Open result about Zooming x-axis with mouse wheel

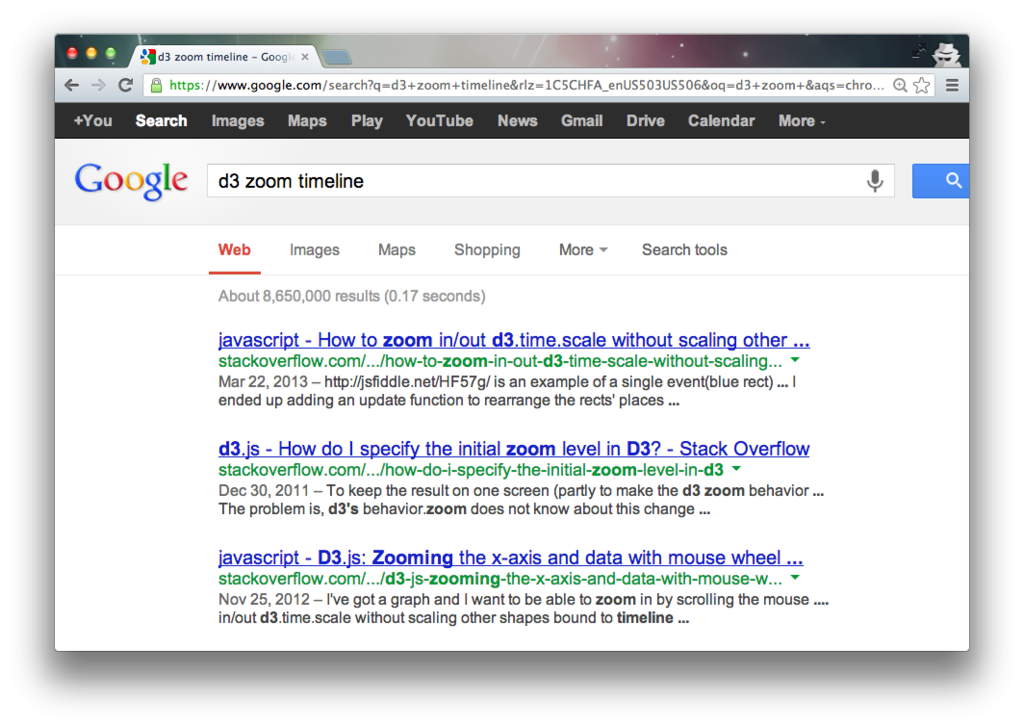511,557
